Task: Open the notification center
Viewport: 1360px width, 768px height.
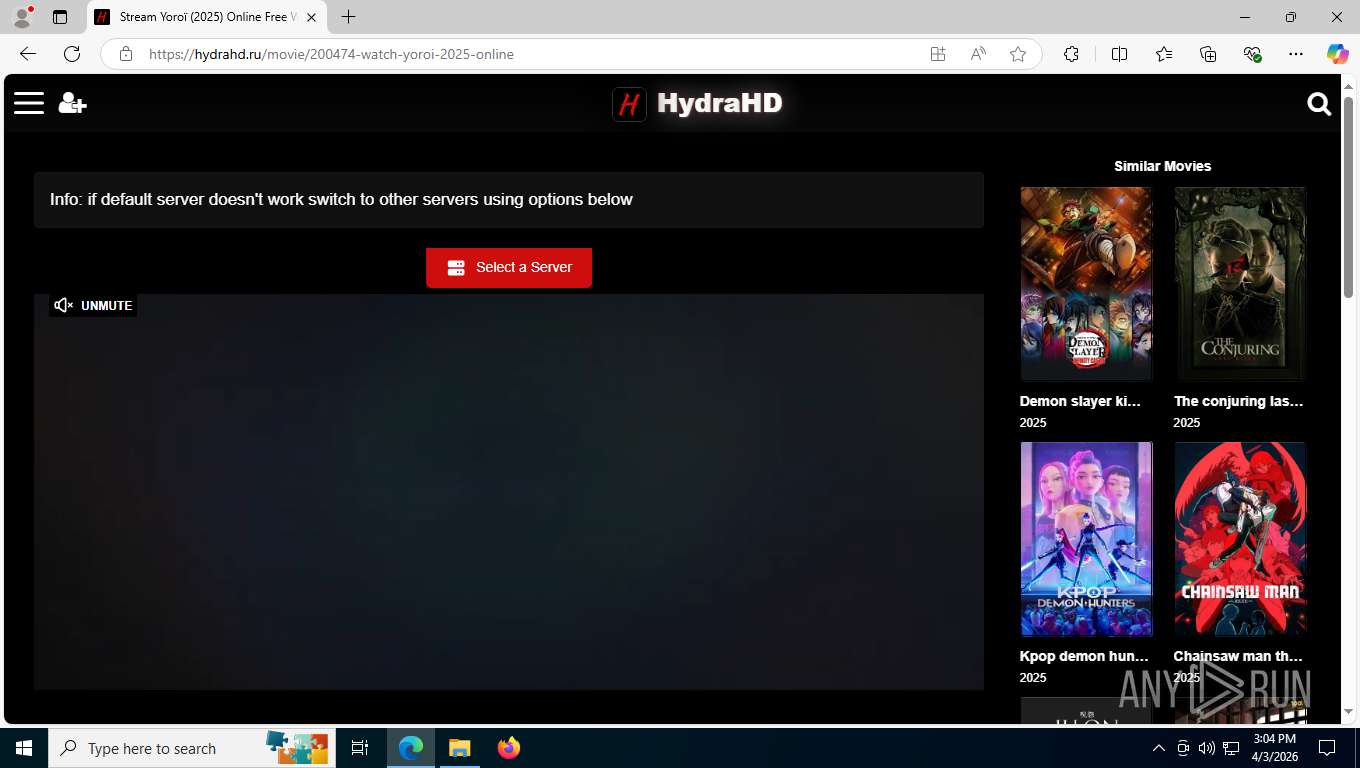Action: [x=1327, y=748]
